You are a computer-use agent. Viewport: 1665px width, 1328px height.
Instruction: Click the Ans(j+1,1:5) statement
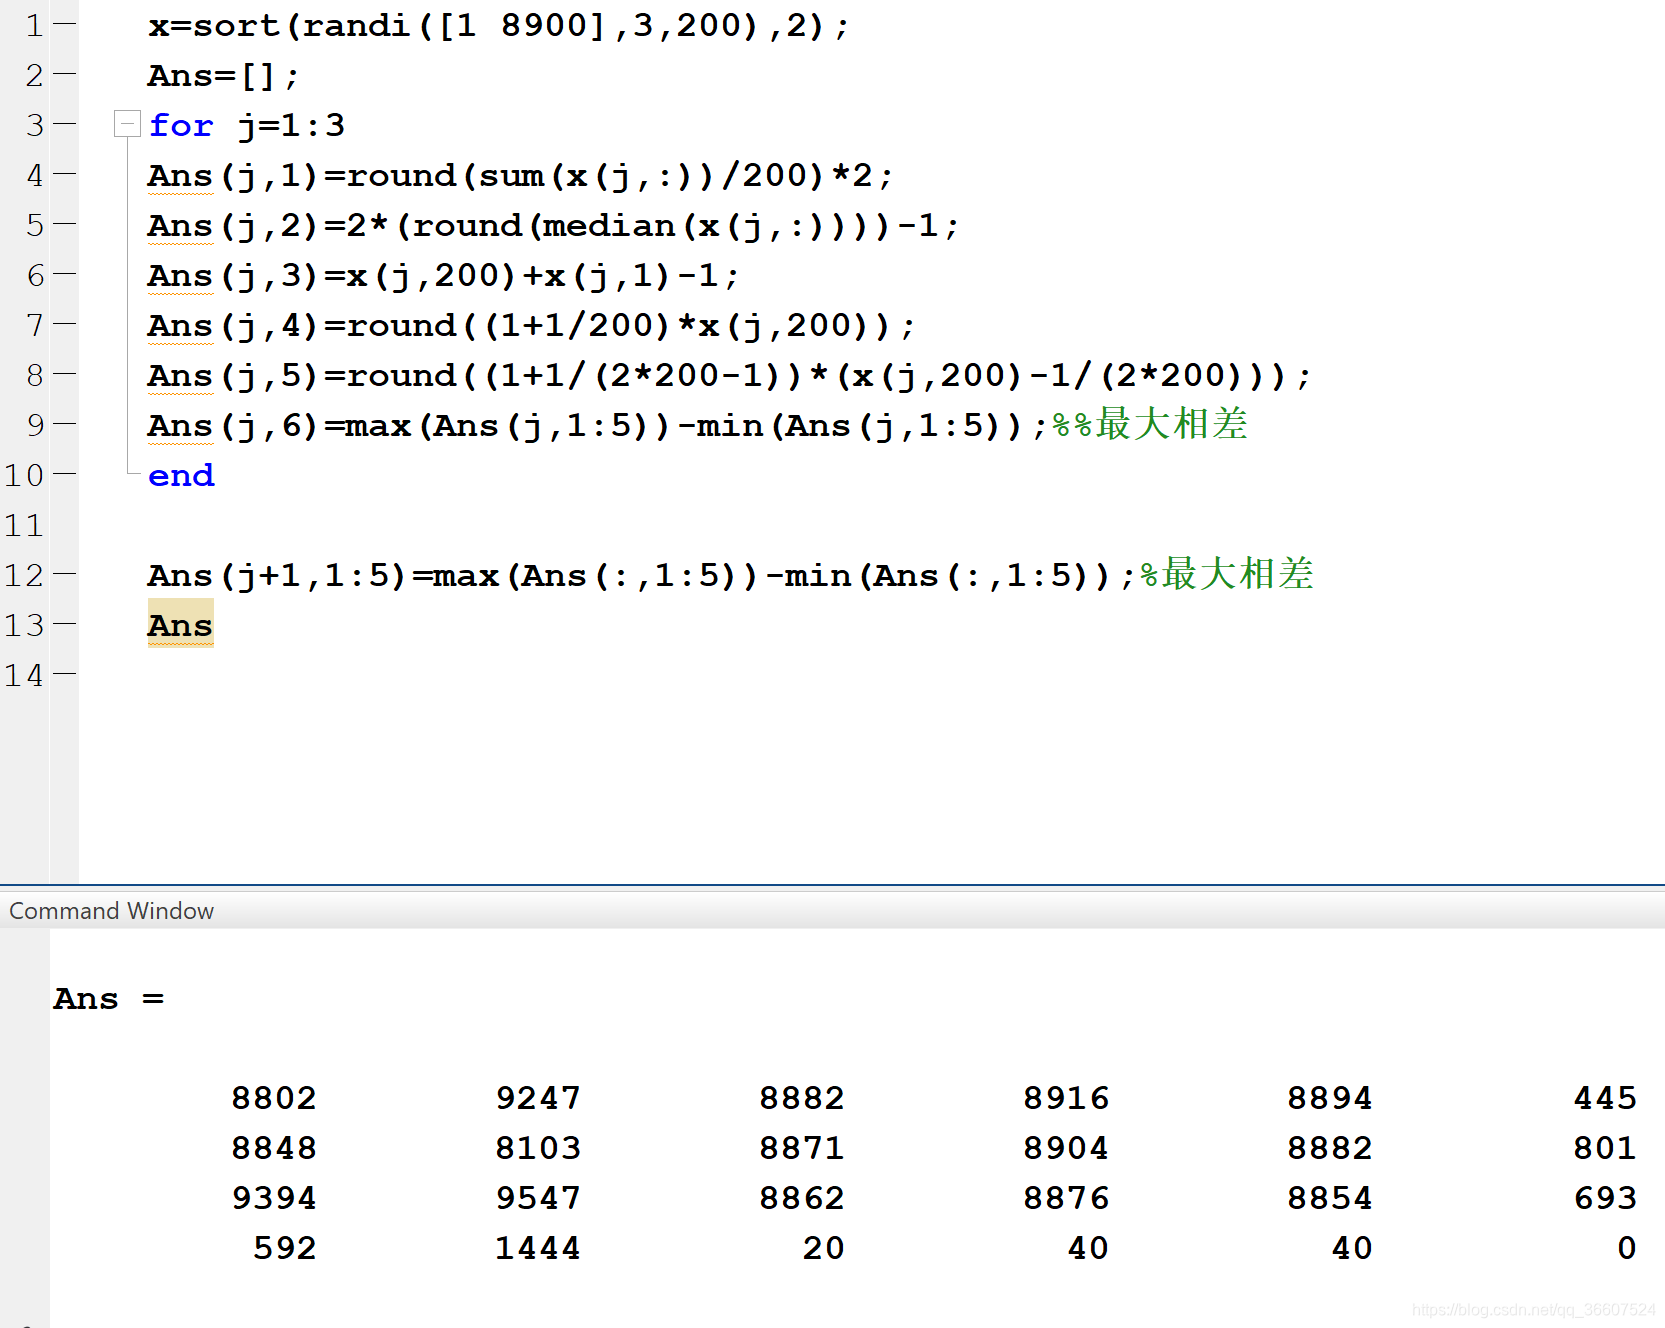click(641, 576)
